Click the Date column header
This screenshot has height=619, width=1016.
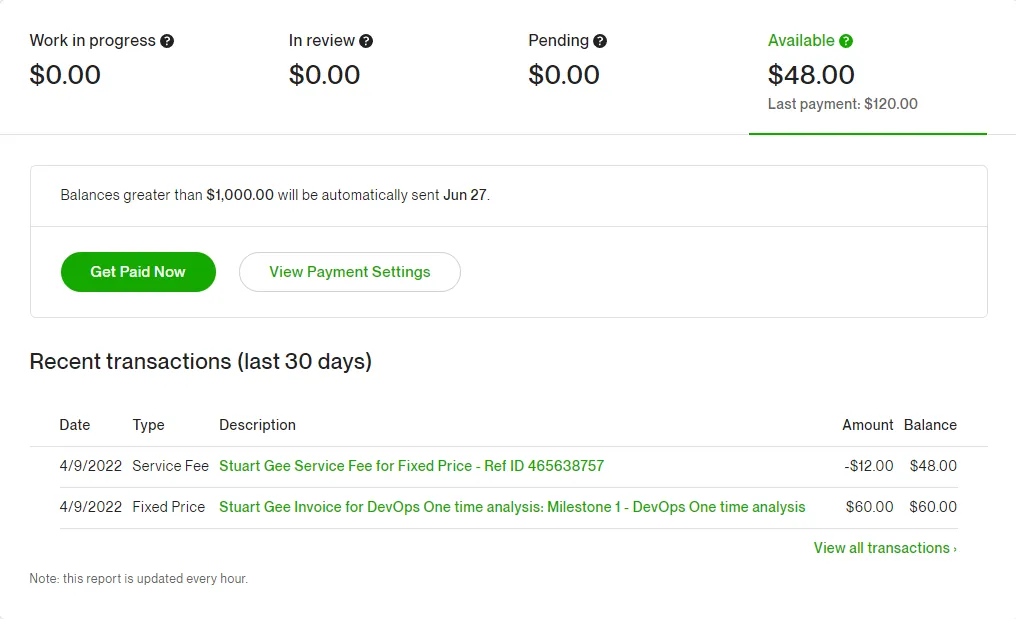point(75,425)
